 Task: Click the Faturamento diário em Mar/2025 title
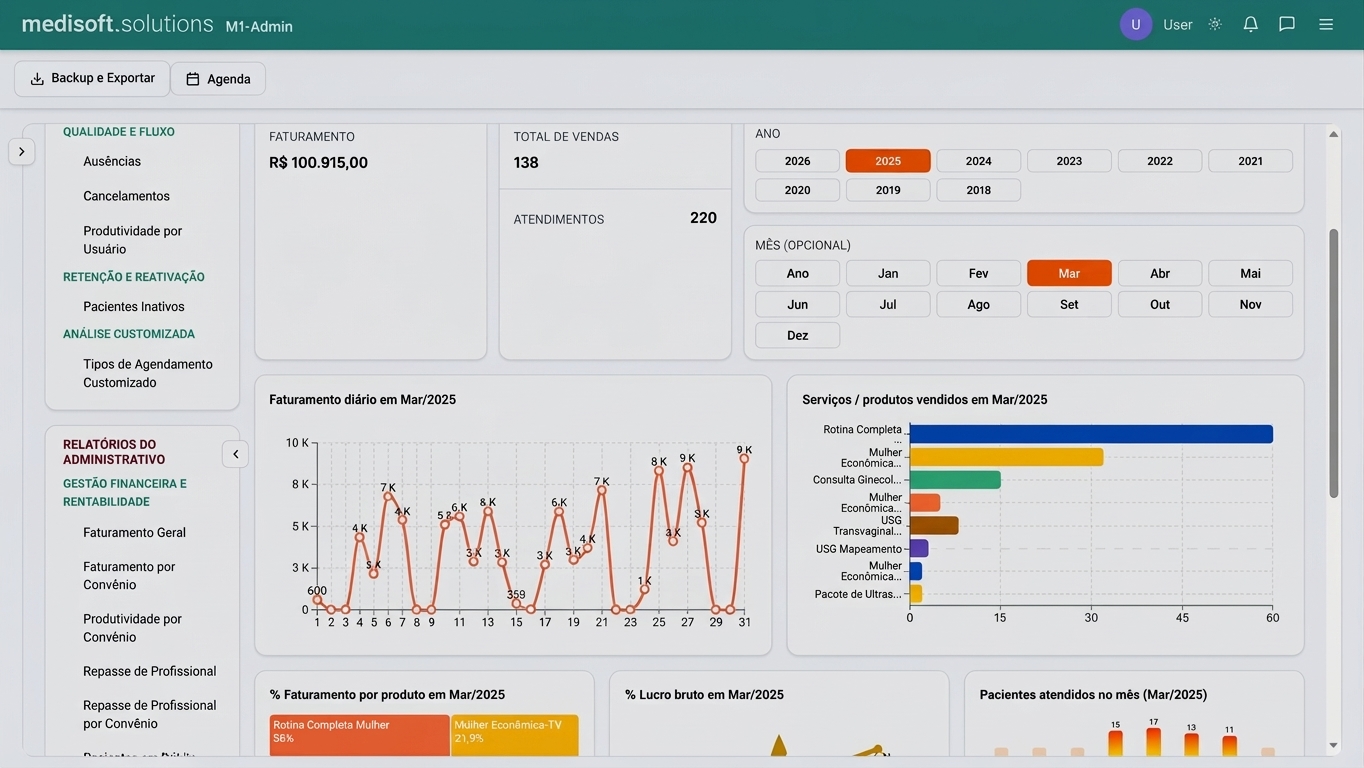[x=363, y=399]
